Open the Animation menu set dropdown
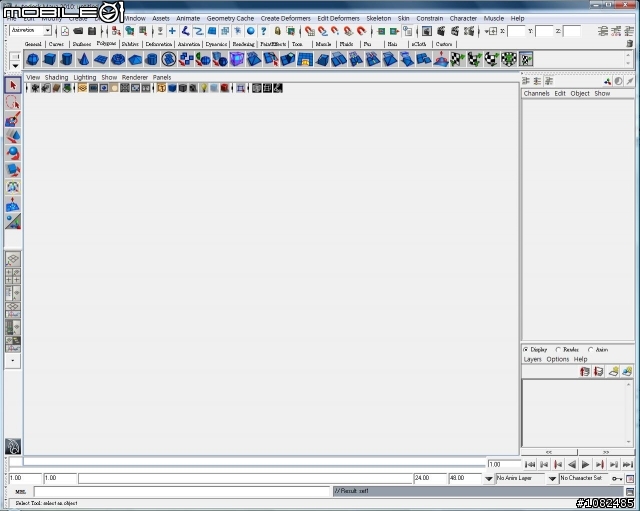Screen dimensions: 640x511 pos(47,31)
